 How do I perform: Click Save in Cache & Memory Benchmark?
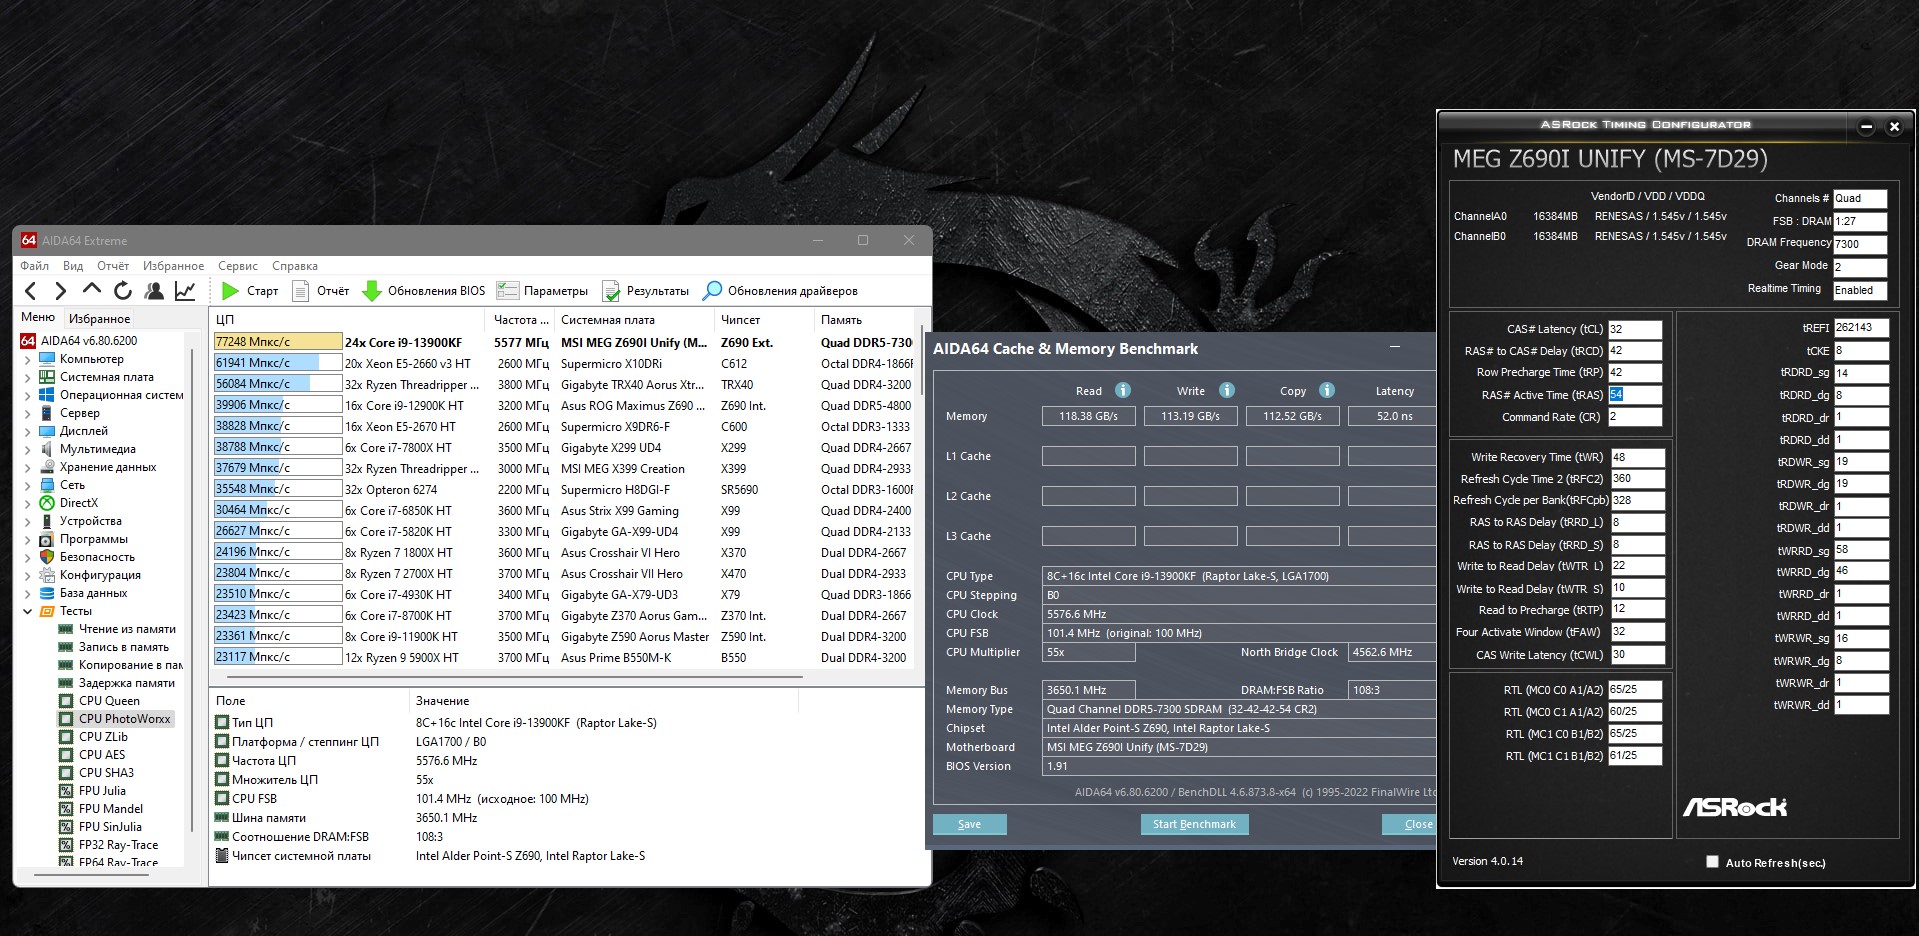[969, 824]
